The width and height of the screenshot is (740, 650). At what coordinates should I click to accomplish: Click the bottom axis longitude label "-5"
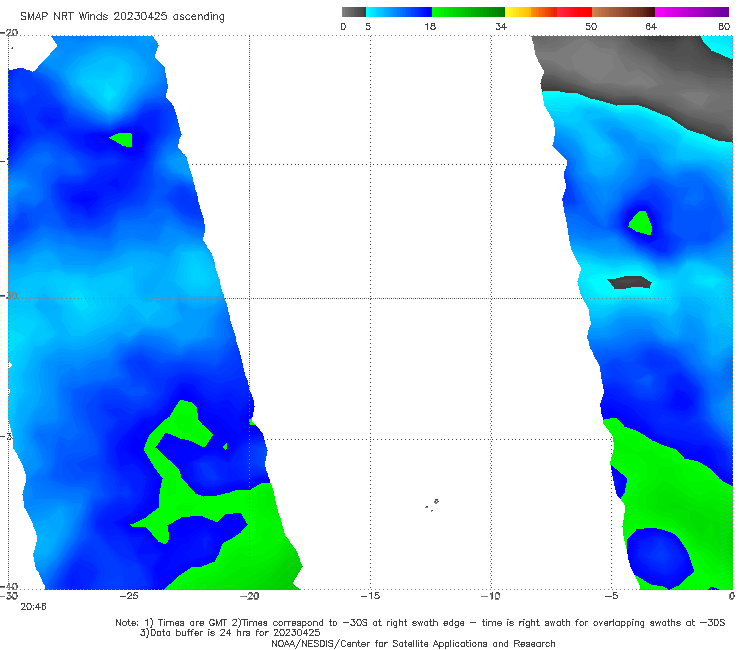coord(611,596)
